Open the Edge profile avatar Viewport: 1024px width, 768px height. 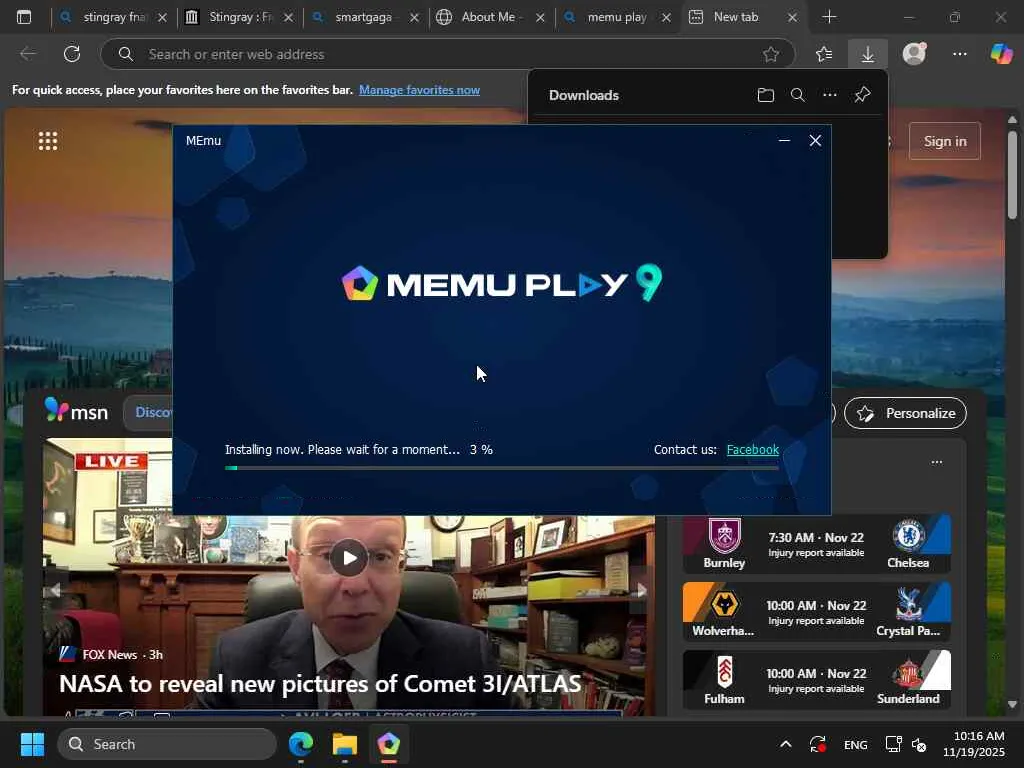[914, 54]
